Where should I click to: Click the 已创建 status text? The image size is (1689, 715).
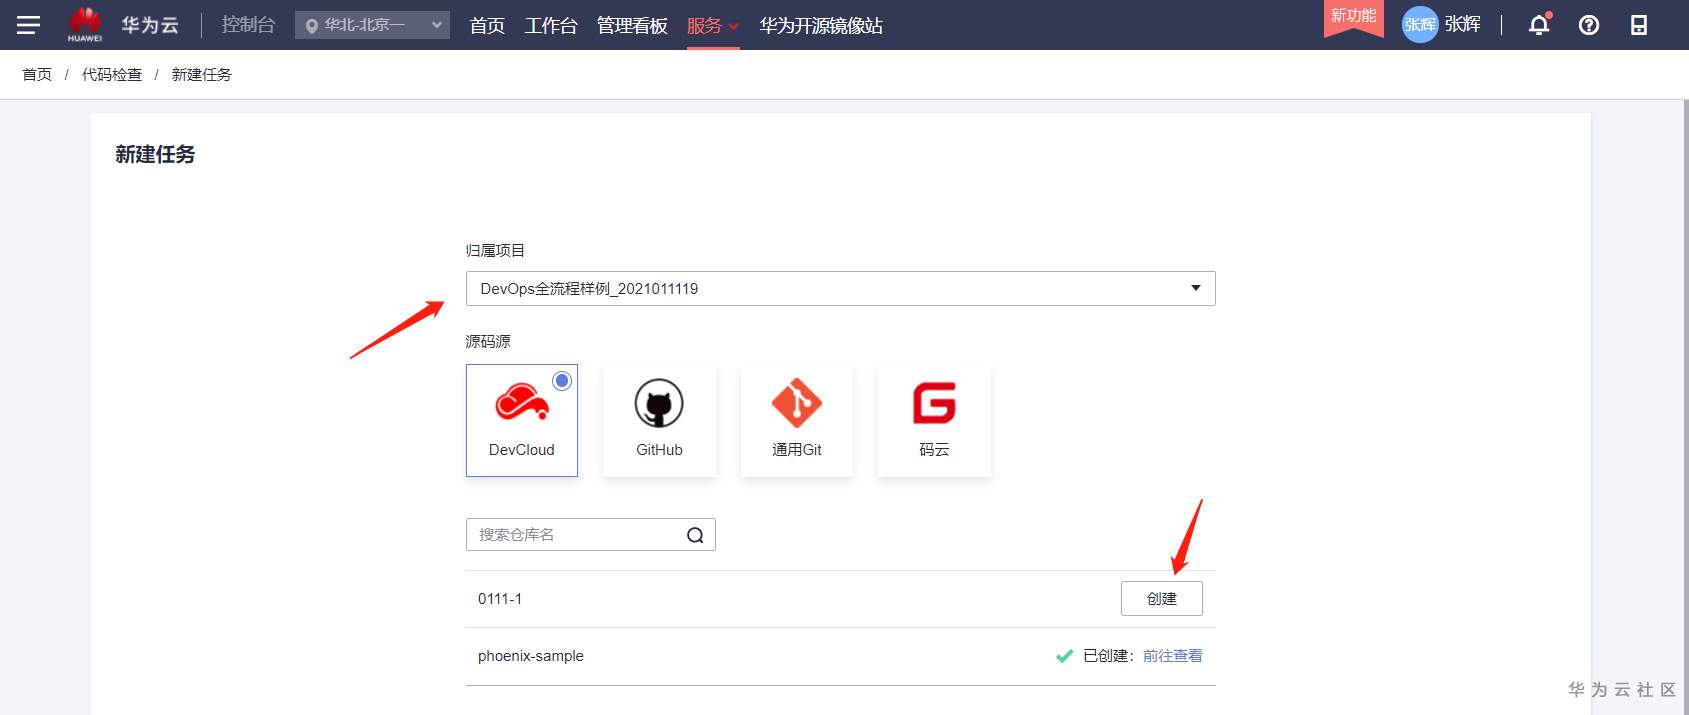click(1107, 656)
